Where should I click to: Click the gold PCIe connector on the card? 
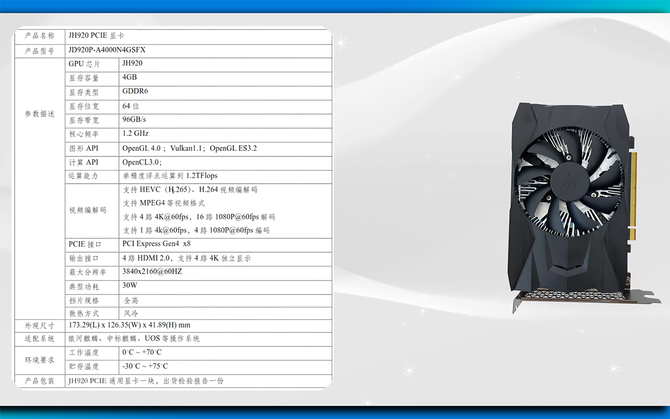[x=633, y=195]
